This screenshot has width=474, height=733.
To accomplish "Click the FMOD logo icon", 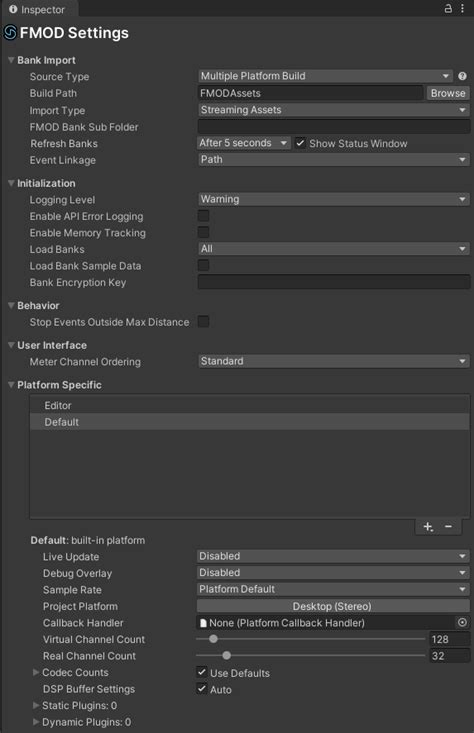I will (10, 33).
